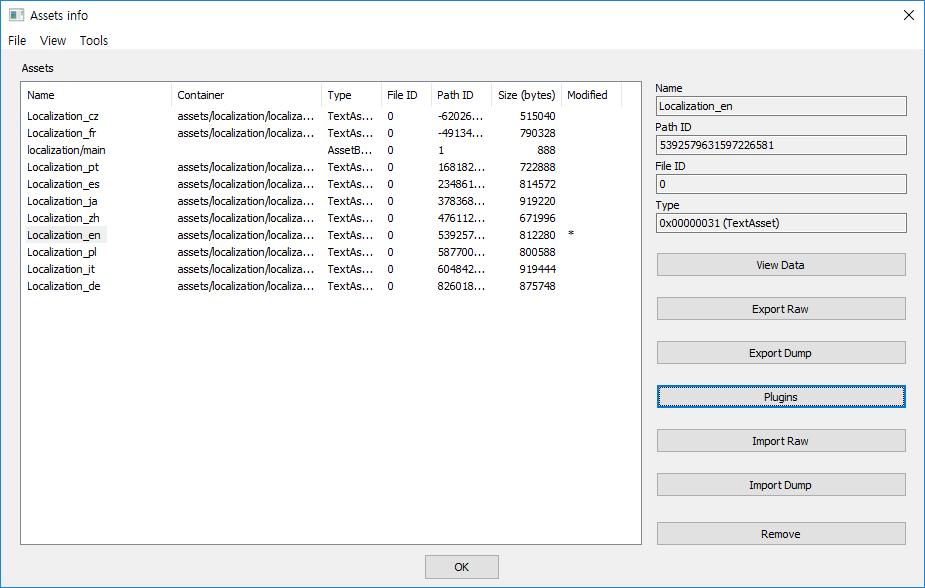Confirm changes with the OK button

[x=461, y=566]
